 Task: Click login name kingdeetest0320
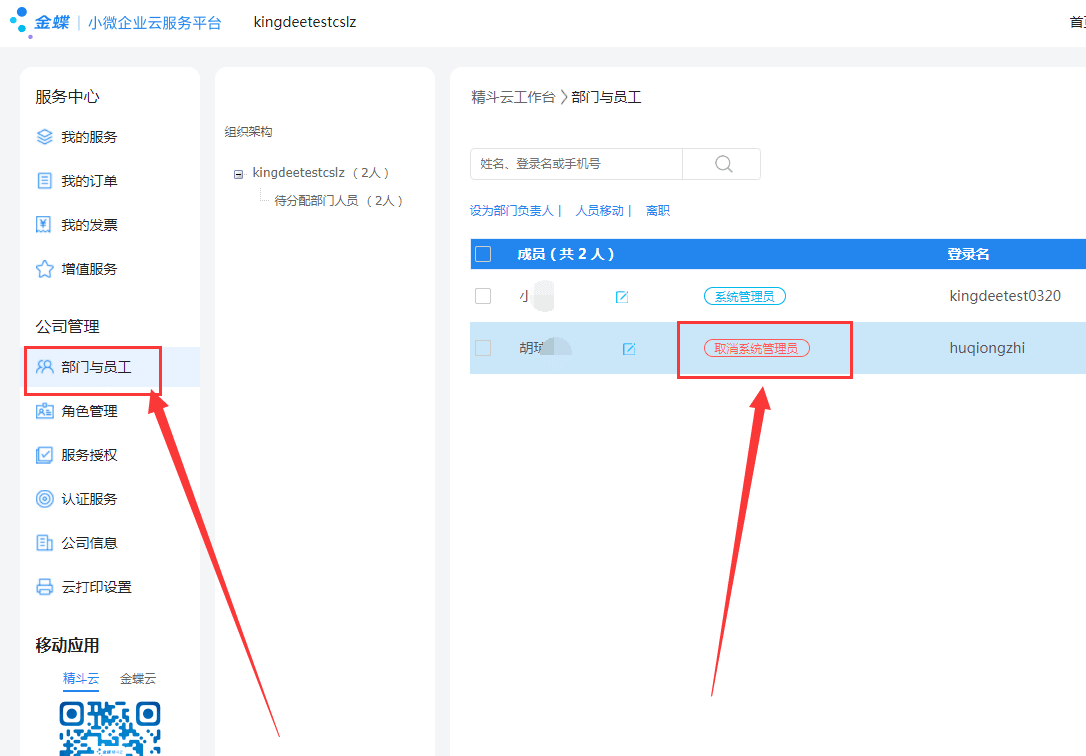[1005, 296]
